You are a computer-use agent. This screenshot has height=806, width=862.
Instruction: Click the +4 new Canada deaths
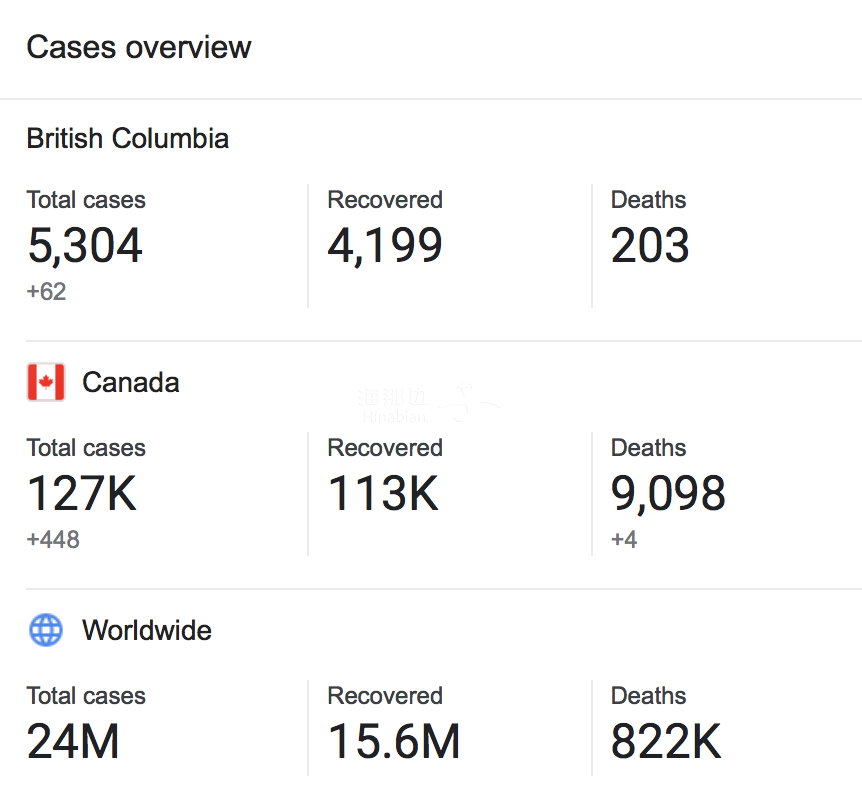tap(624, 539)
